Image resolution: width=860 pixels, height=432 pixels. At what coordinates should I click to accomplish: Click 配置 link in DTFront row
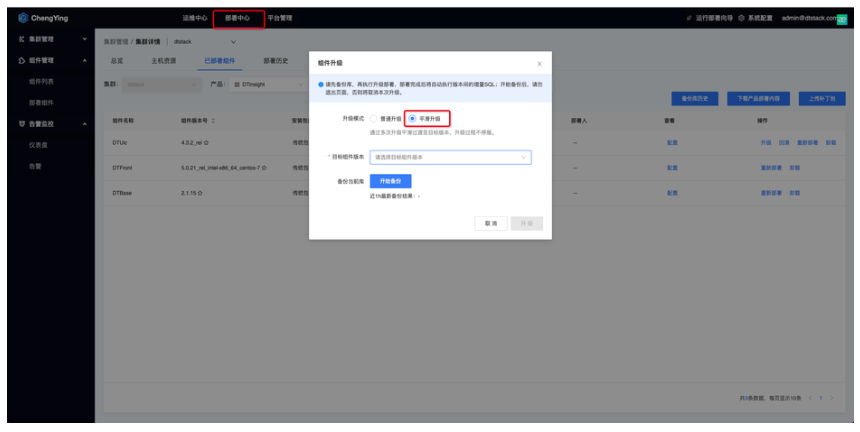pos(672,168)
